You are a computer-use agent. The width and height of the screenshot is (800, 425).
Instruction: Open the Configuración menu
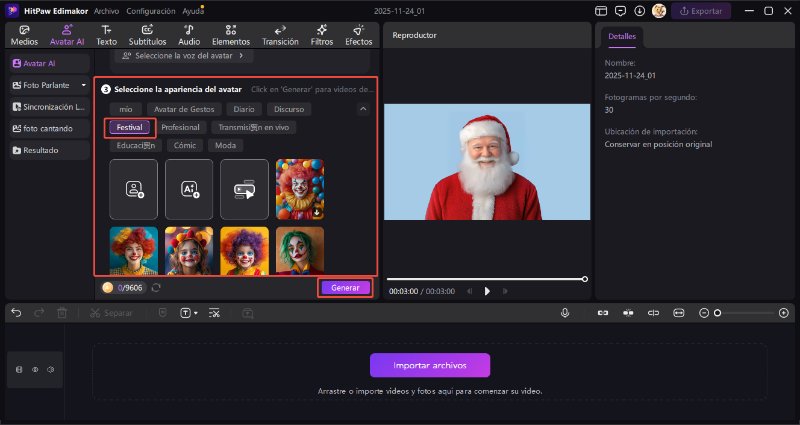(151, 11)
